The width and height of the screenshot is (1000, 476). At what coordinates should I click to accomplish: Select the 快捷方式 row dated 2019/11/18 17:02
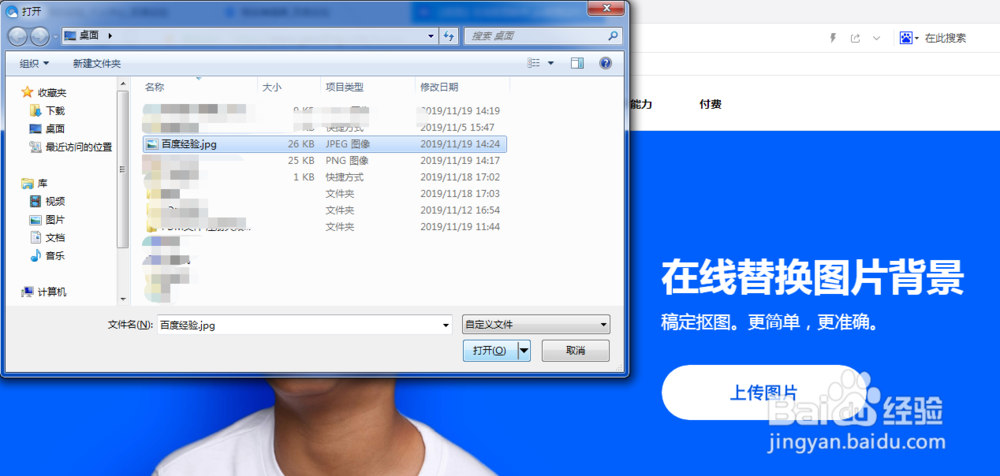click(x=325, y=177)
